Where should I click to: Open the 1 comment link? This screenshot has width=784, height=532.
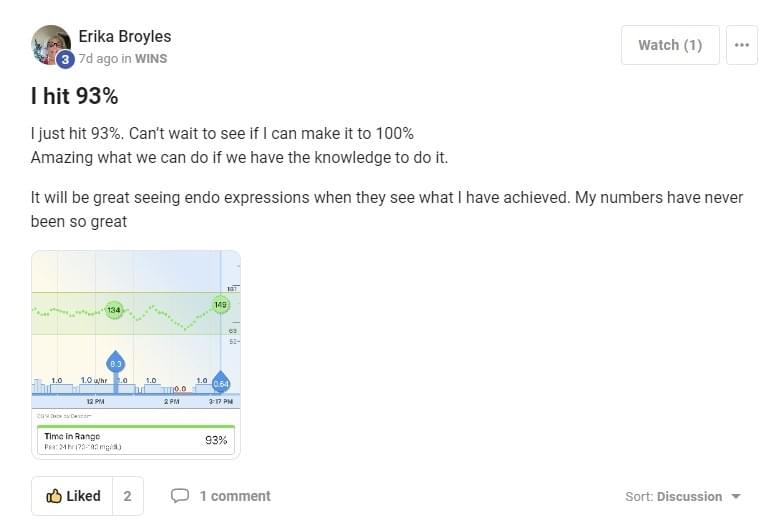[234, 496]
